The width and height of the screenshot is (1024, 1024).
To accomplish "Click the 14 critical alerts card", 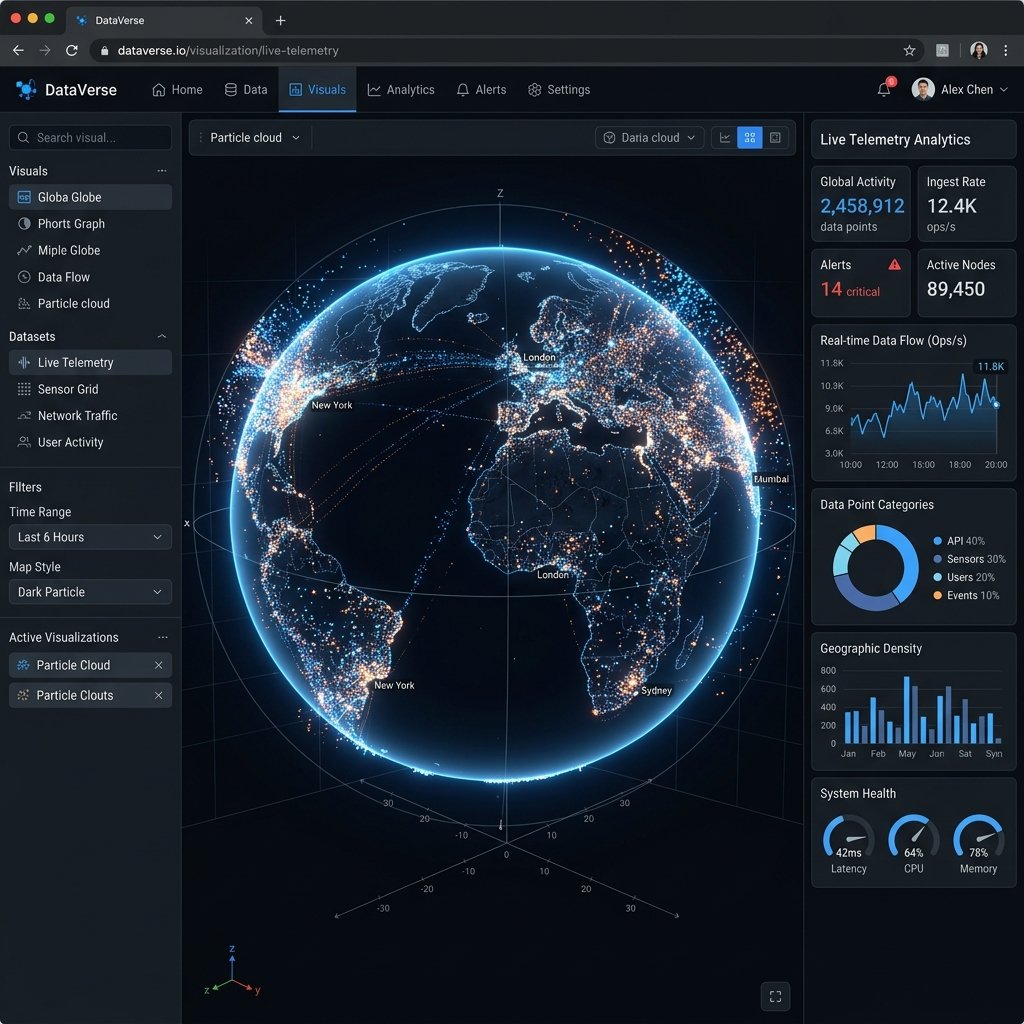I will 860,282.
